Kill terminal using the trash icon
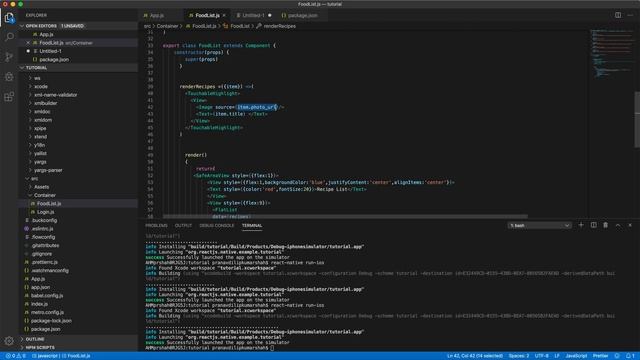Viewport: 640px width, 360px height. [x=606, y=225]
